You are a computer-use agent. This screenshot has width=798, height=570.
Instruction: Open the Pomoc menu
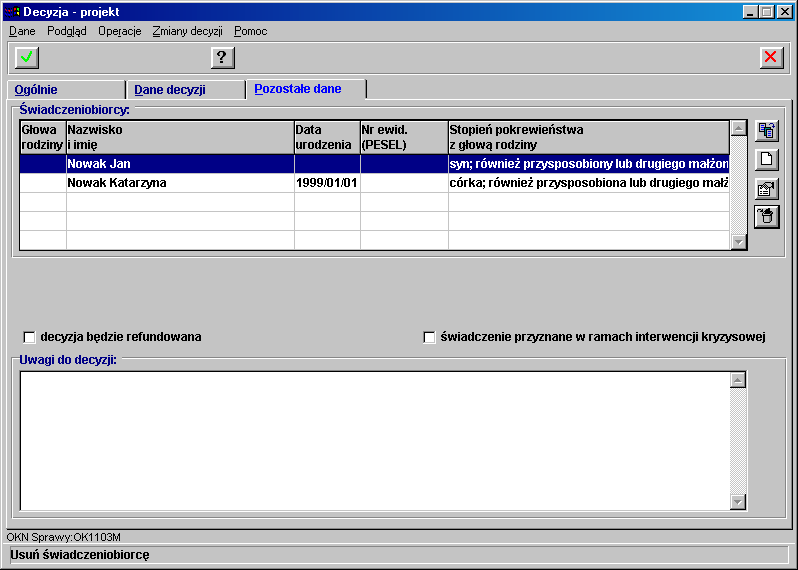coord(250,31)
